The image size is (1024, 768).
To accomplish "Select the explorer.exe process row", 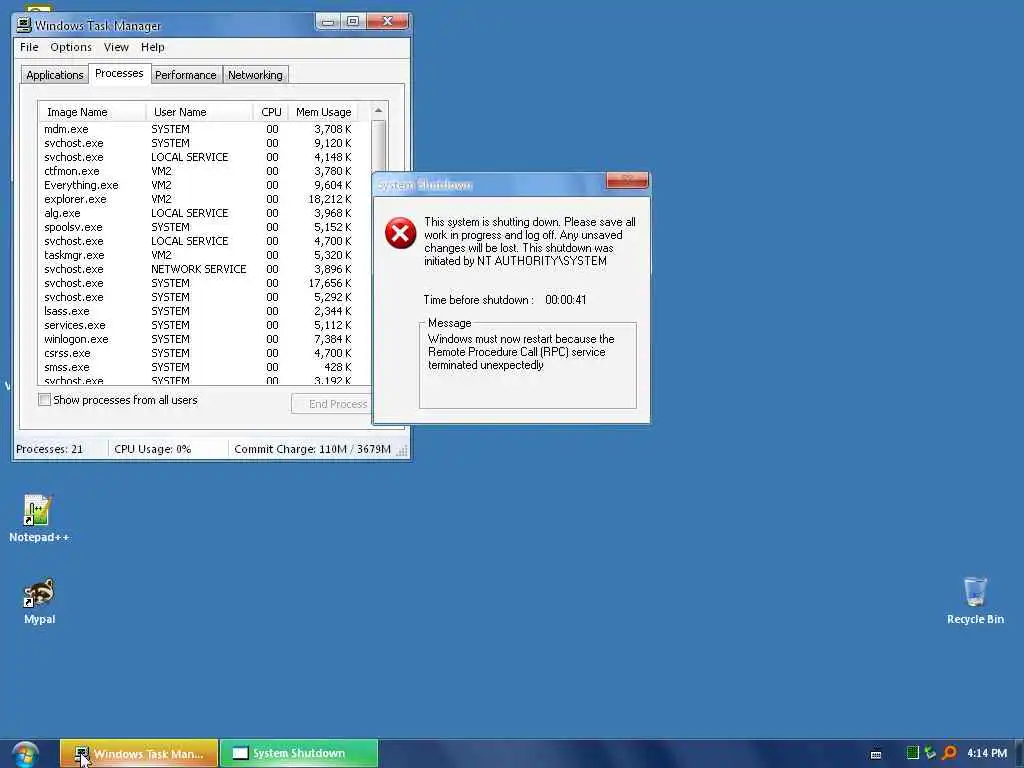I will click(x=197, y=199).
